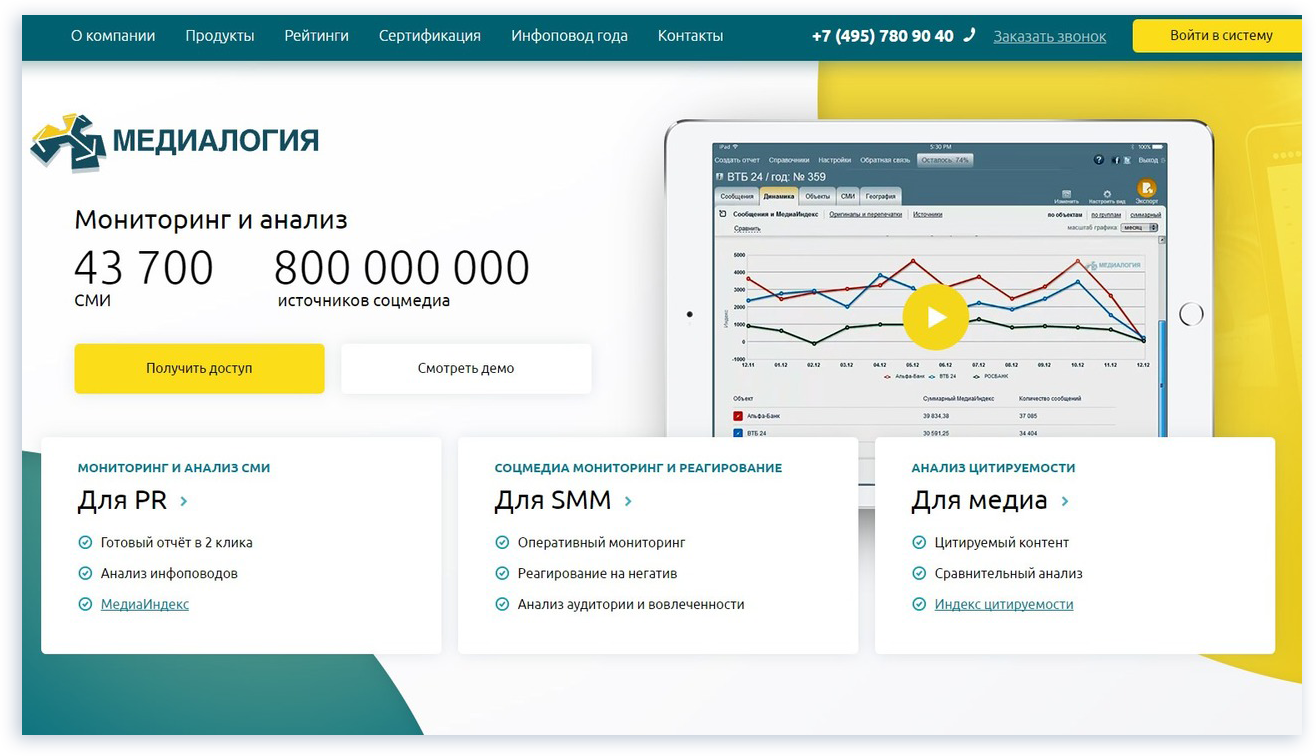Click the tablet screen vertical scrollbar
This screenshot has height=756, width=1316.
pos(1161,380)
